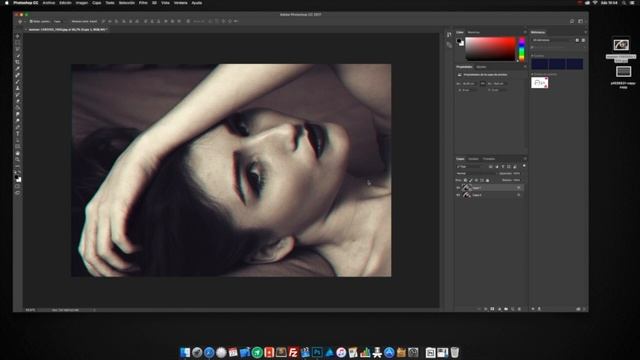Select the Capas tab
This screenshot has height=360, width=640.
(x=460, y=159)
